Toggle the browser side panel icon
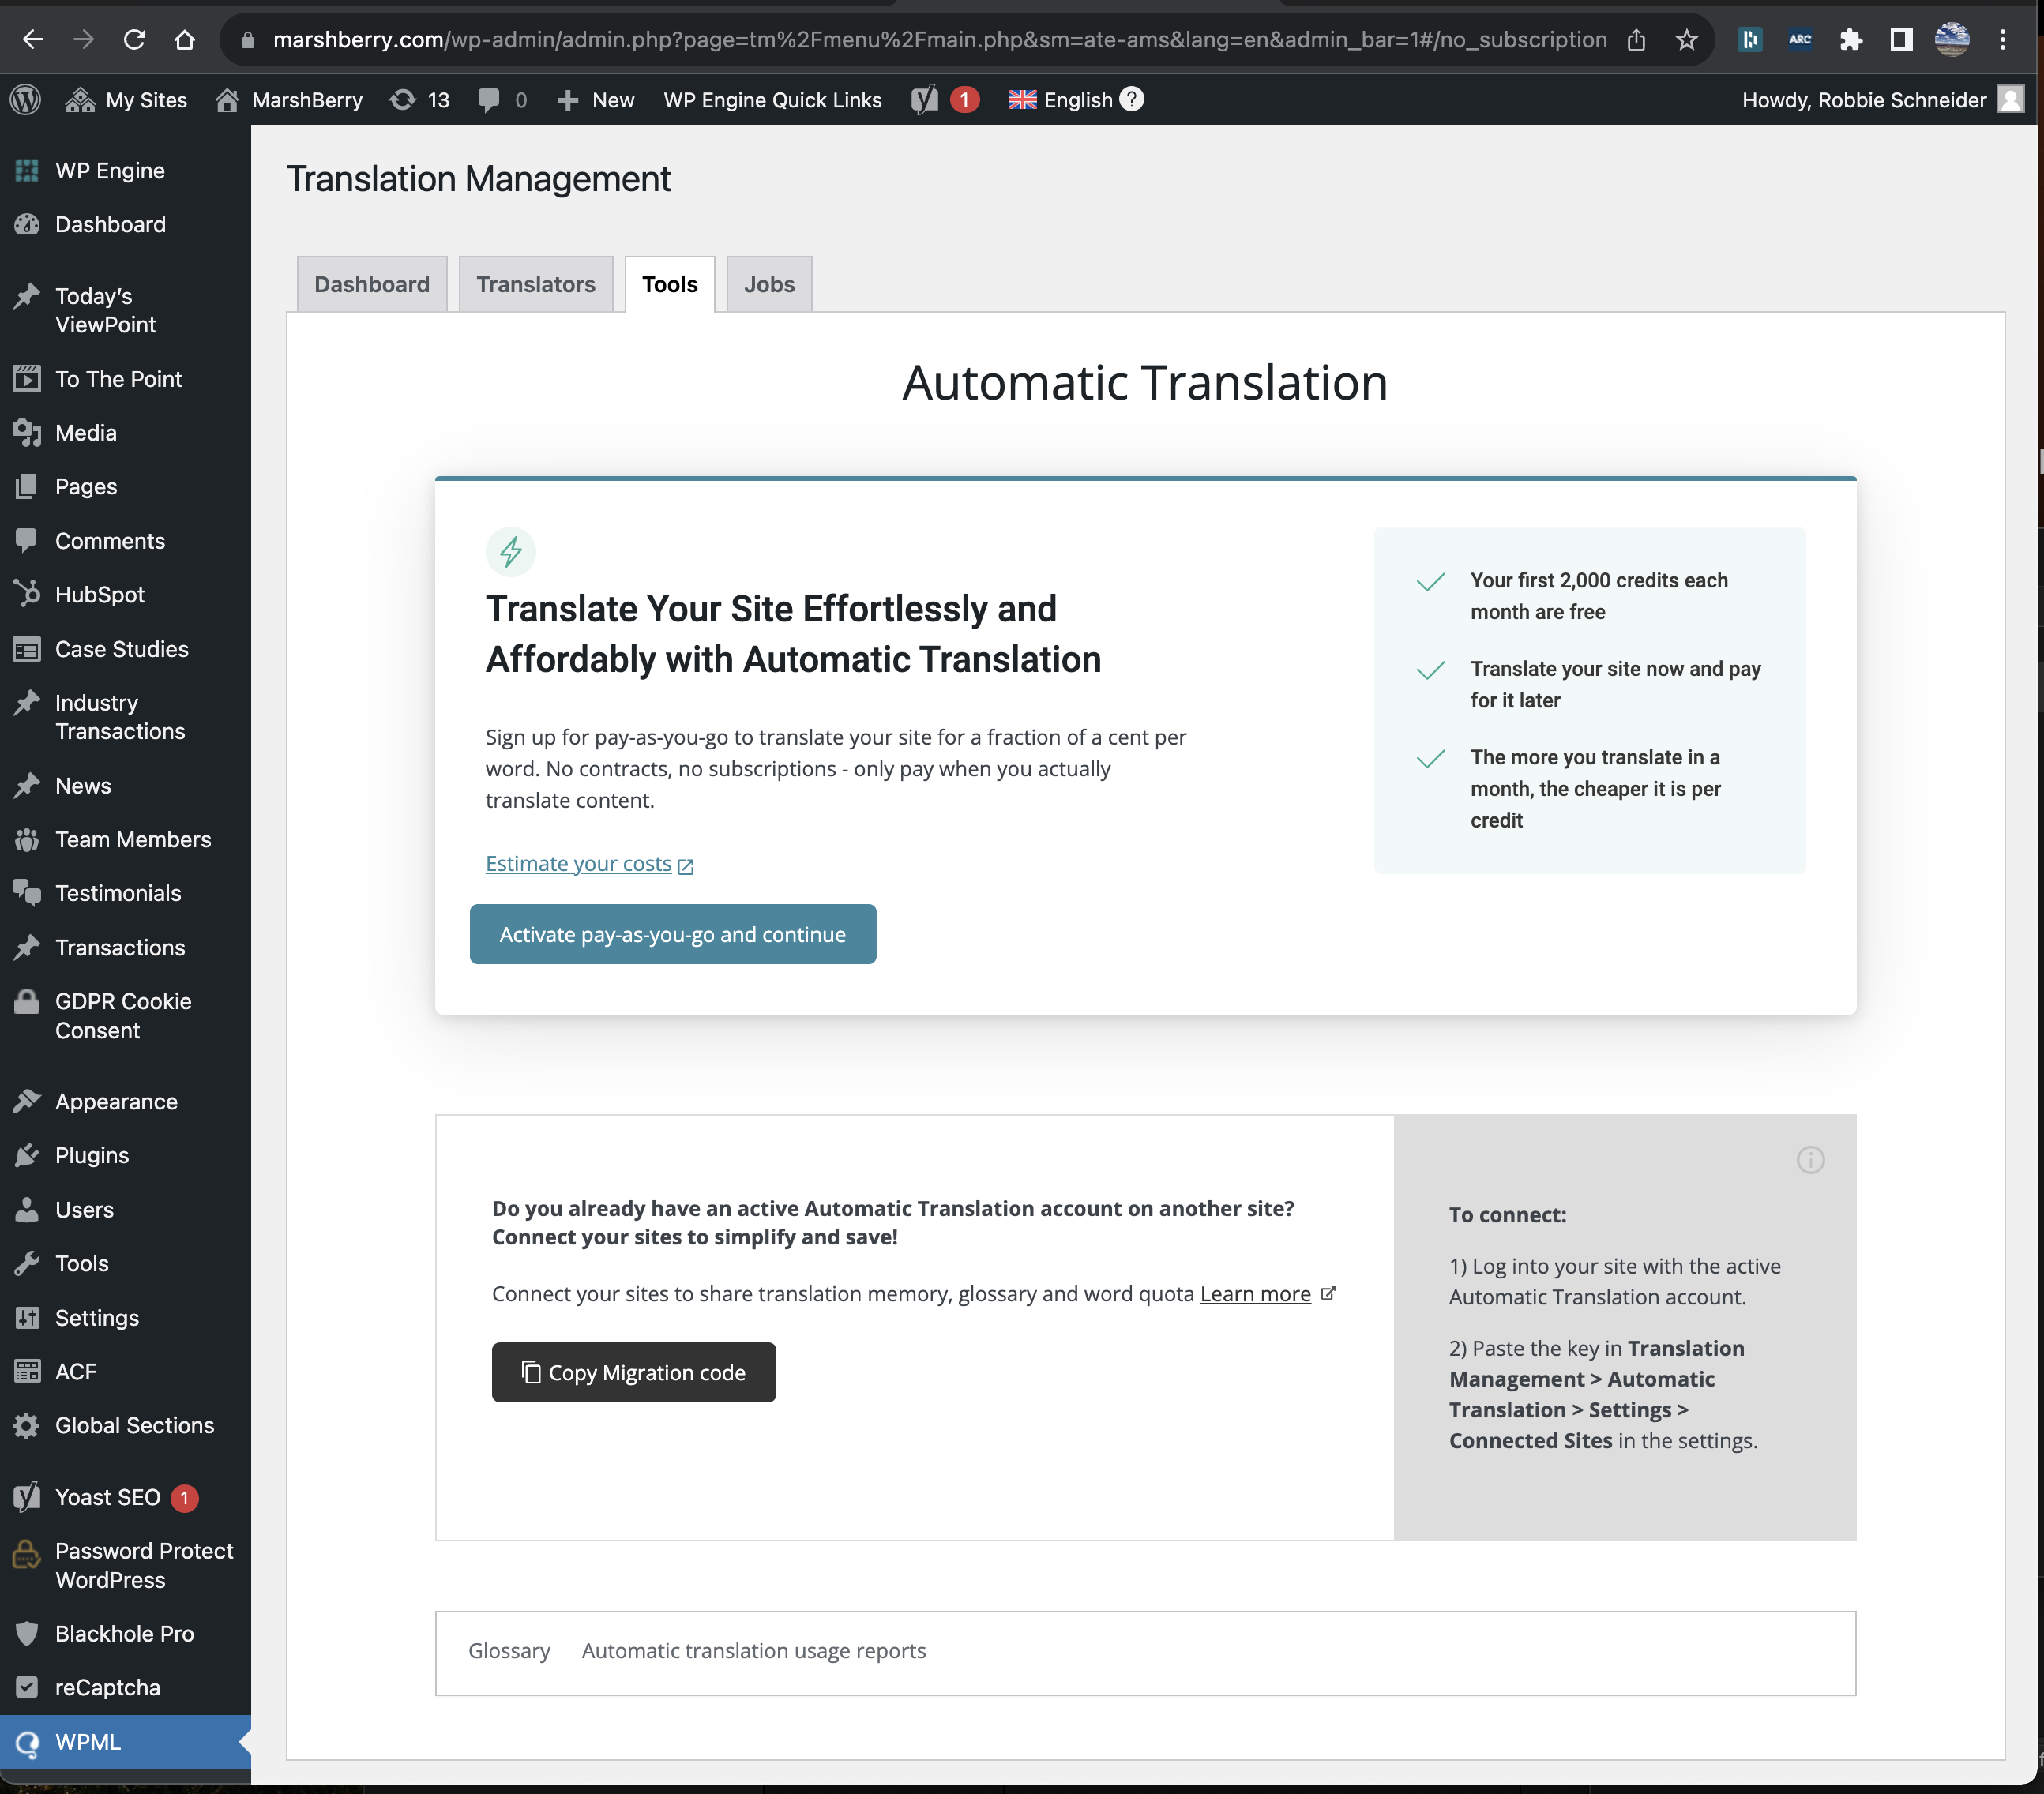Image resolution: width=2044 pixels, height=1794 pixels. 1901,40
